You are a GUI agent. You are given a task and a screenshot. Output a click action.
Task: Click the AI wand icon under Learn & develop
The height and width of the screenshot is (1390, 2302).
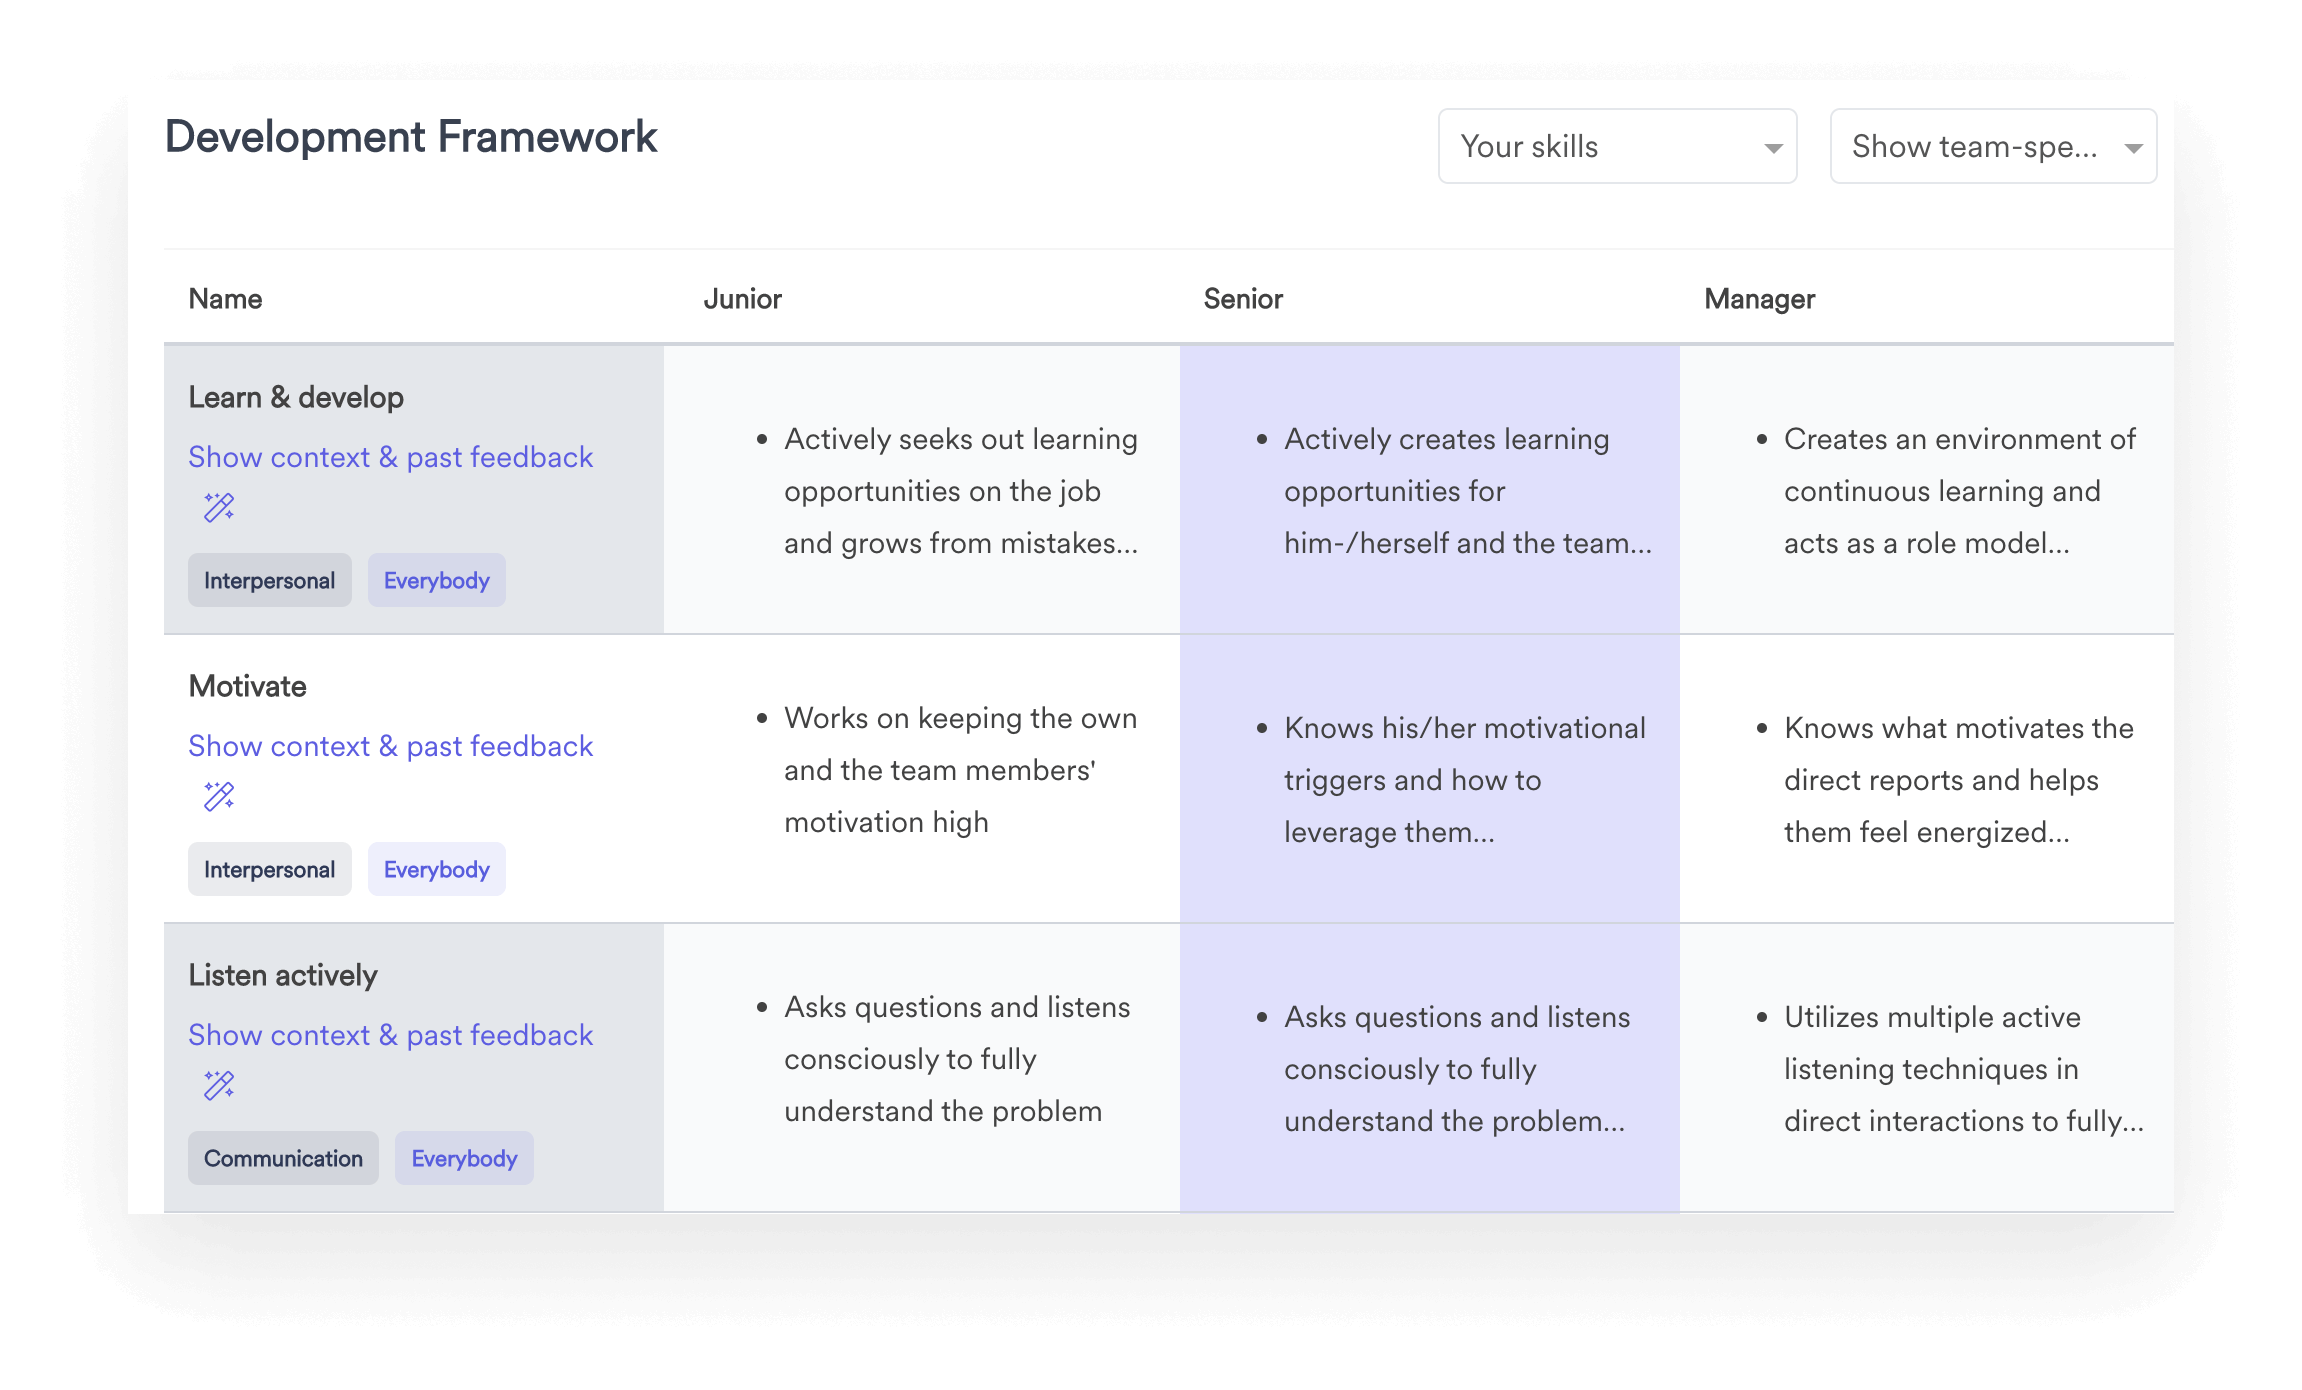[x=219, y=508]
